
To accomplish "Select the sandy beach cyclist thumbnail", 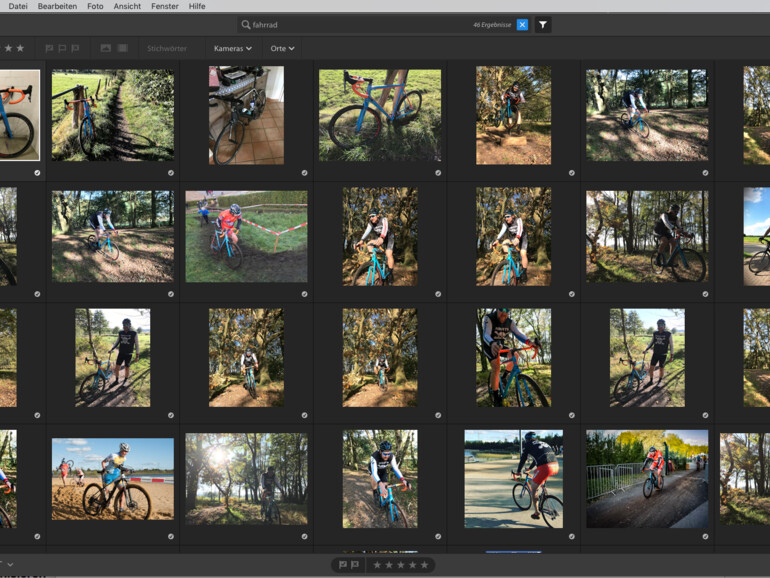I will [113, 478].
